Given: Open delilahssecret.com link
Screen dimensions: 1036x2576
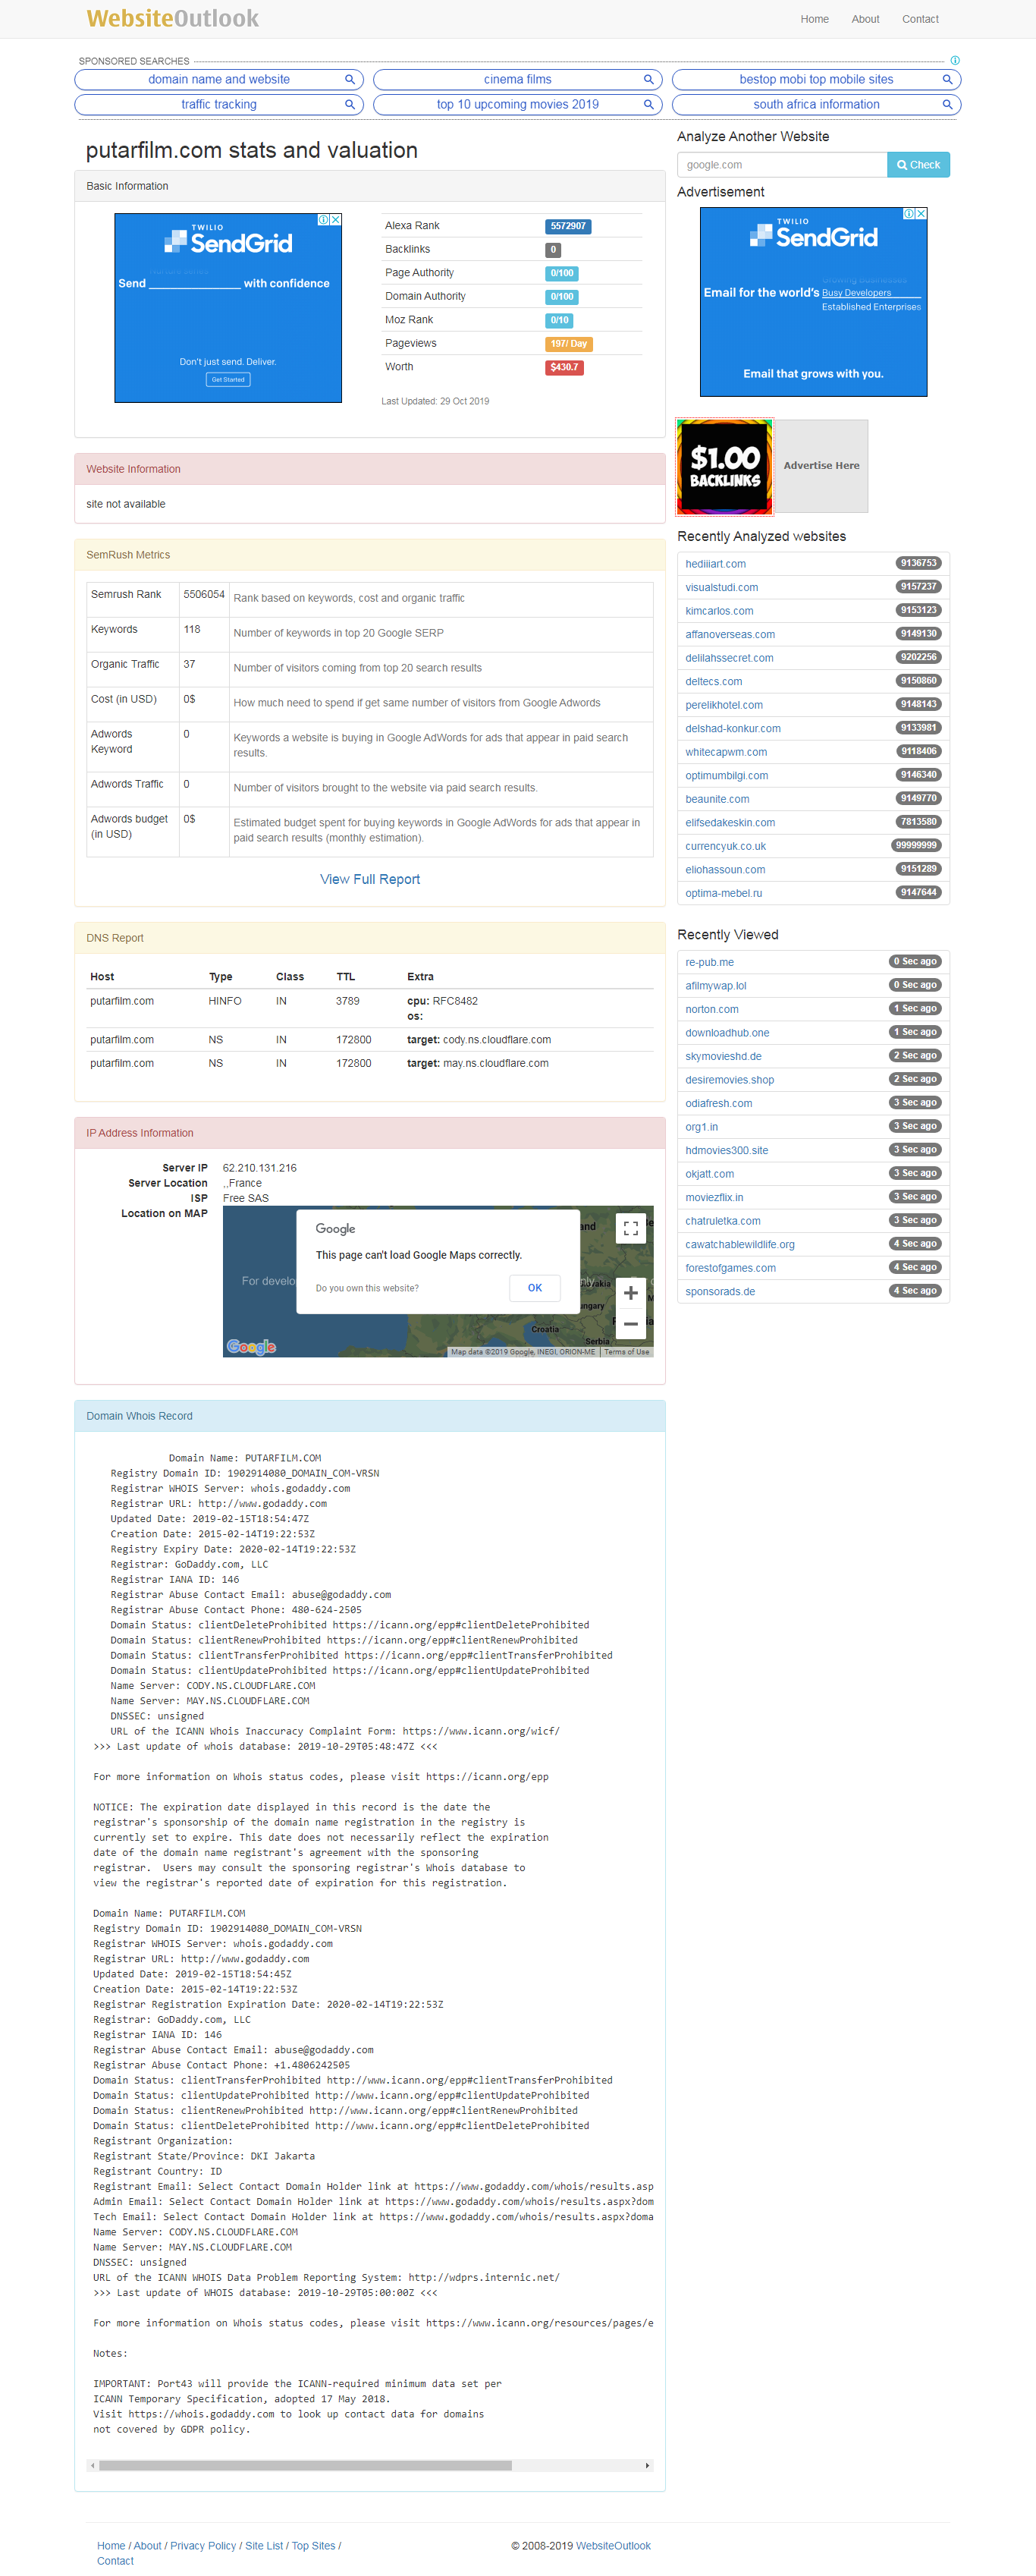Looking at the screenshot, I should click(729, 658).
